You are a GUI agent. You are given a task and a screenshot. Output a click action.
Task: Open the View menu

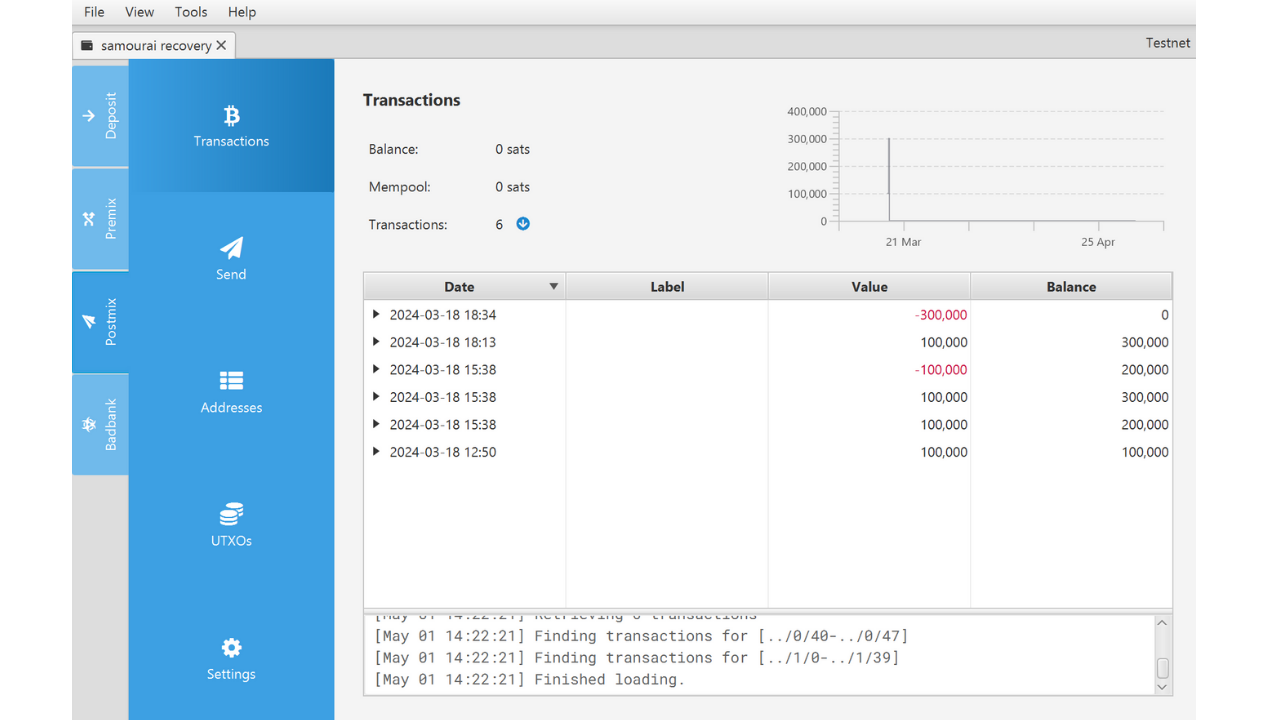pyautogui.click(x=140, y=12)
